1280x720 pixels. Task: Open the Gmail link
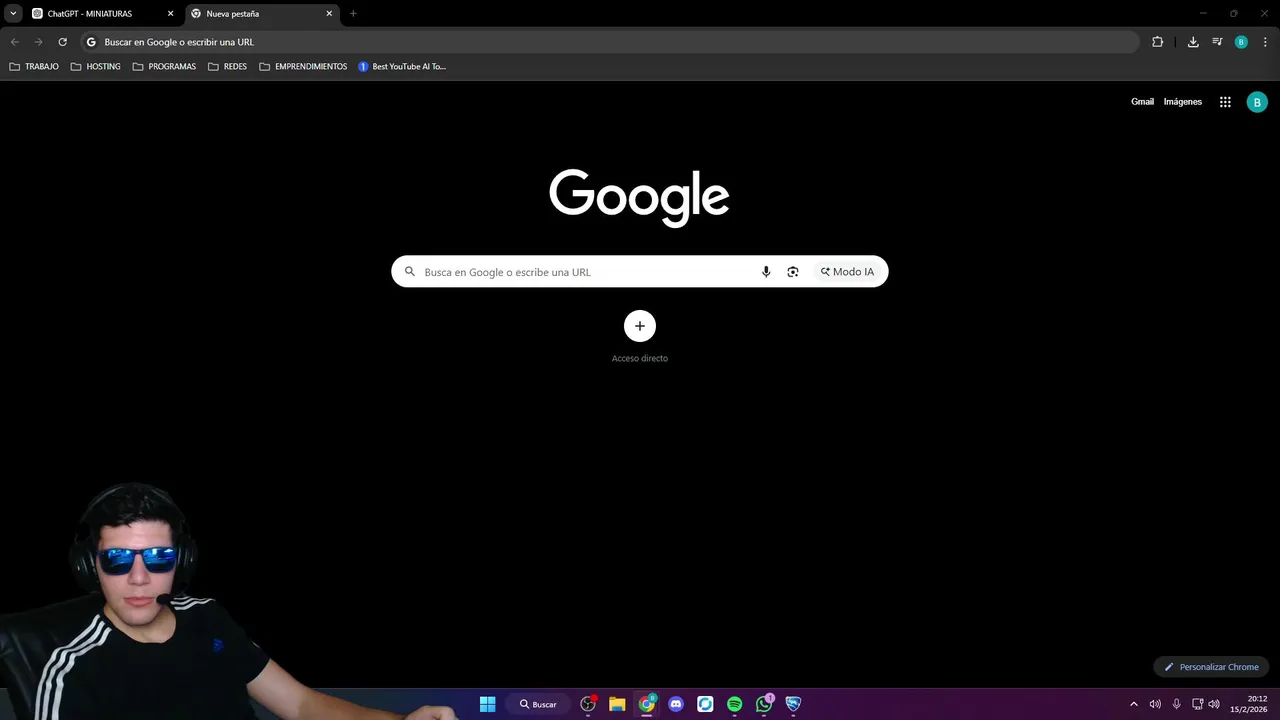1142,102
